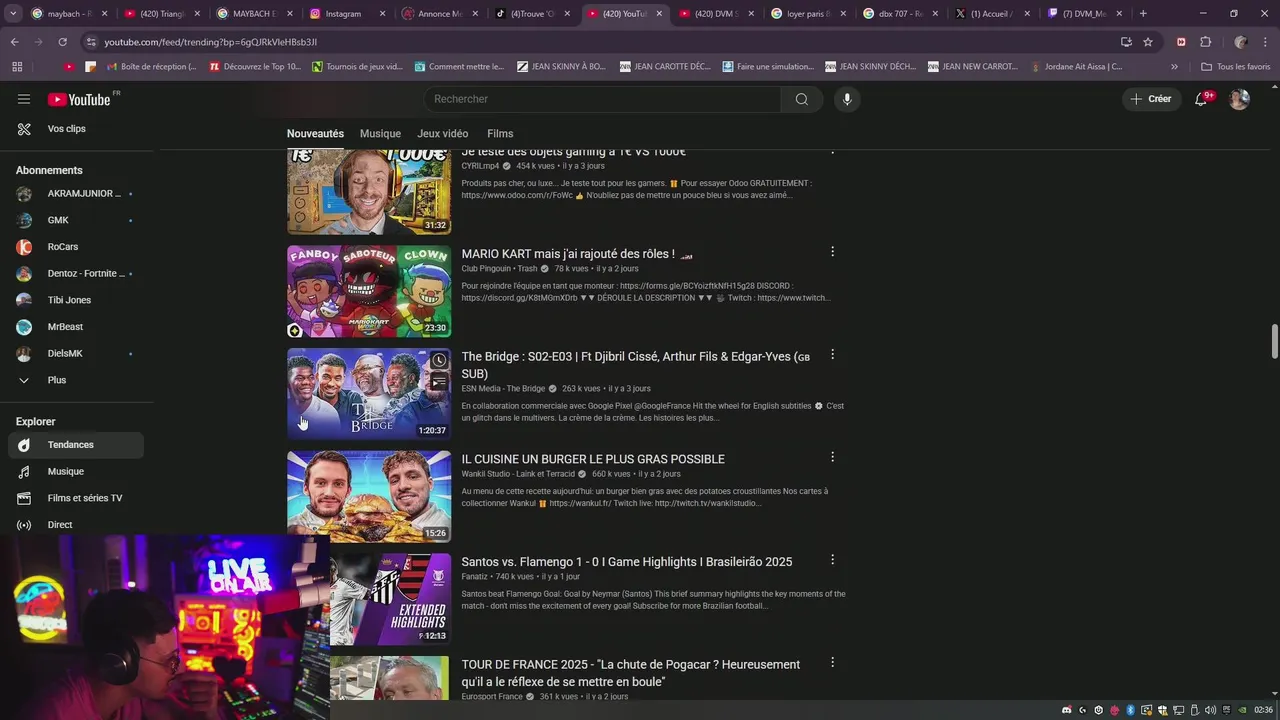This screenshot has height=720, width=1280.
Task: Open the notifications bell
Action: (x=1203, y=99)
